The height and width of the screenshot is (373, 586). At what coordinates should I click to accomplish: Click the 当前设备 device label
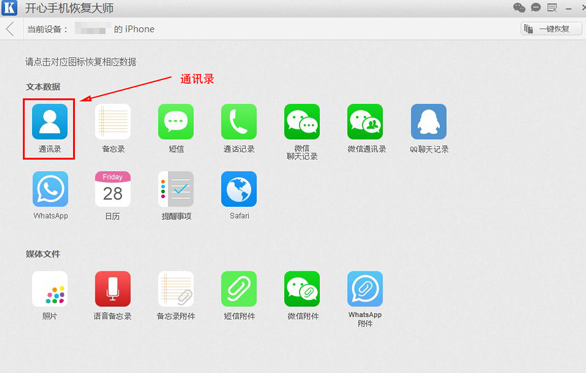[47, 29]
